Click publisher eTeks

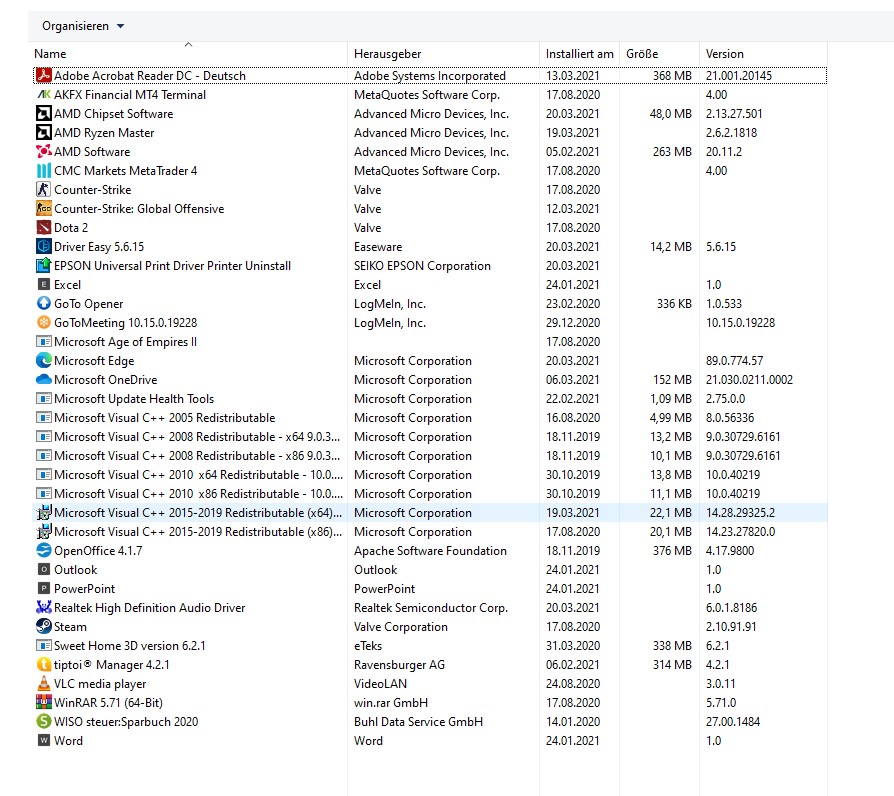pyautogui.click(x=368, y=645)
